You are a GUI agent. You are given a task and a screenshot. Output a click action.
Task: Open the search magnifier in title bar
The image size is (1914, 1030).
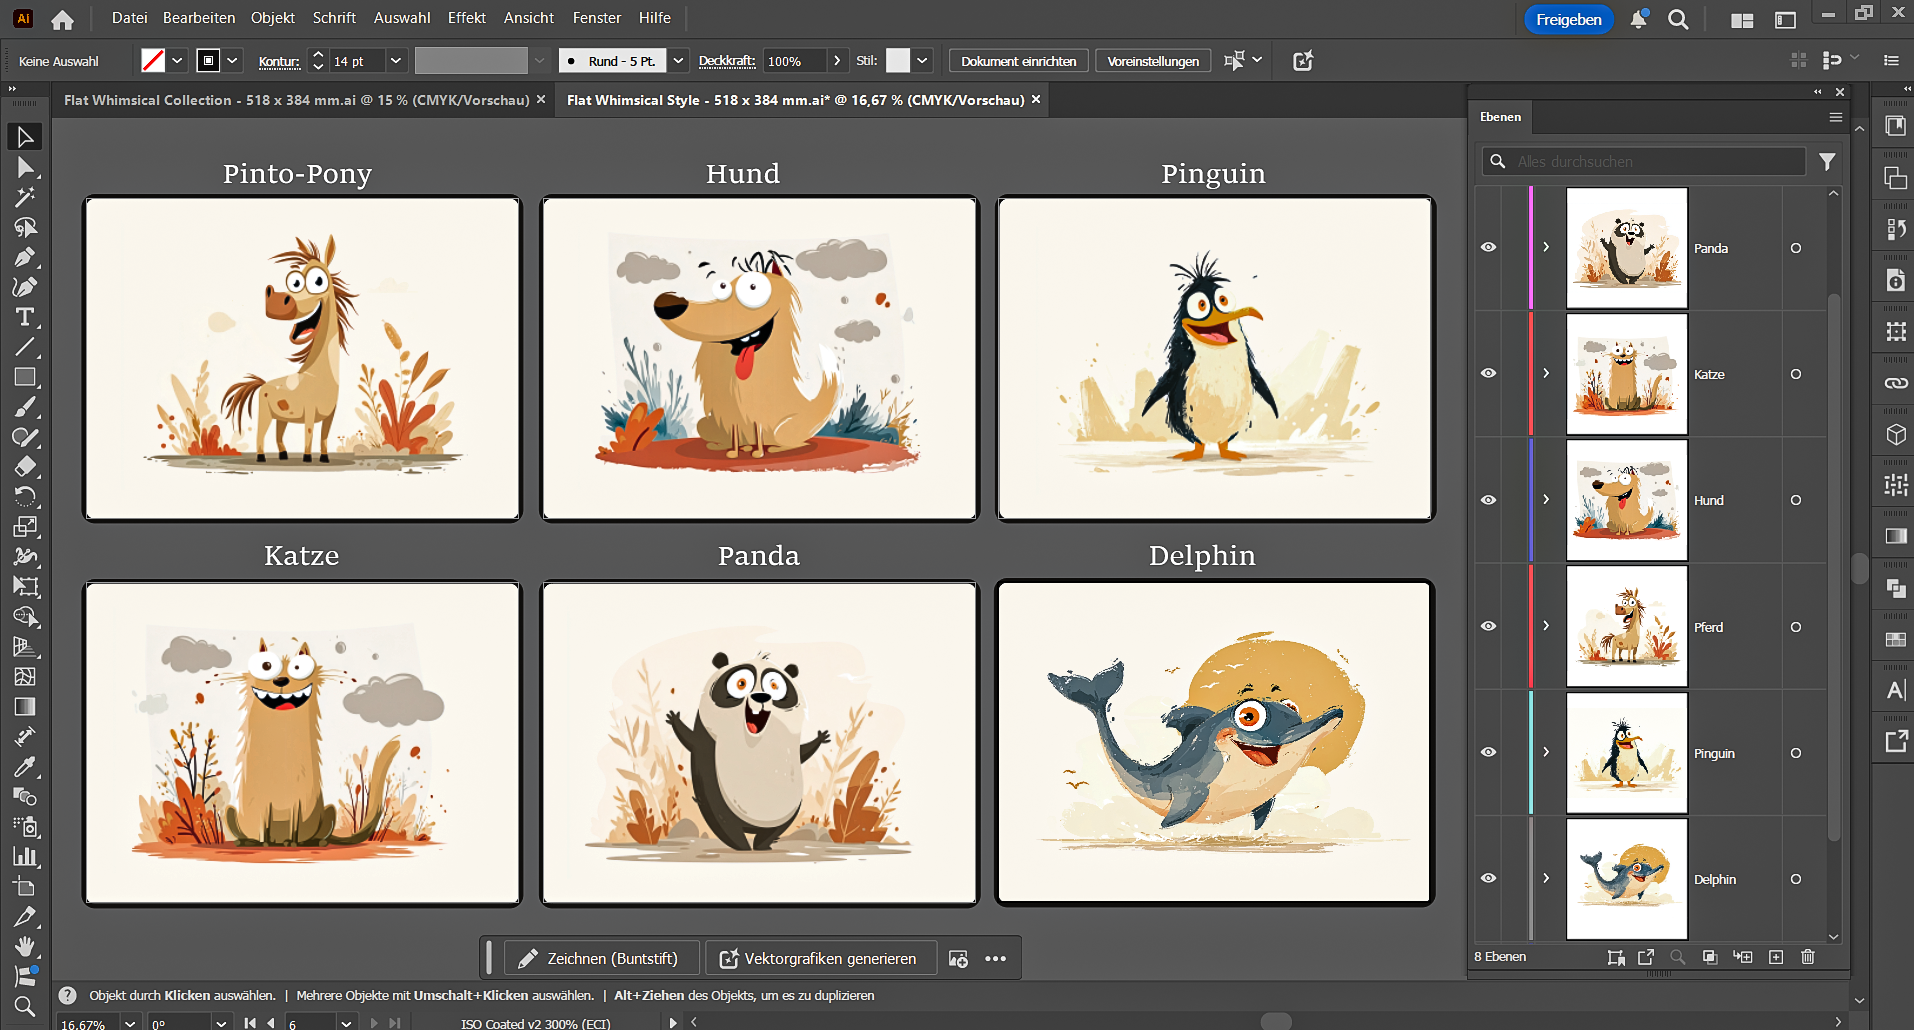coord(1678,20)
